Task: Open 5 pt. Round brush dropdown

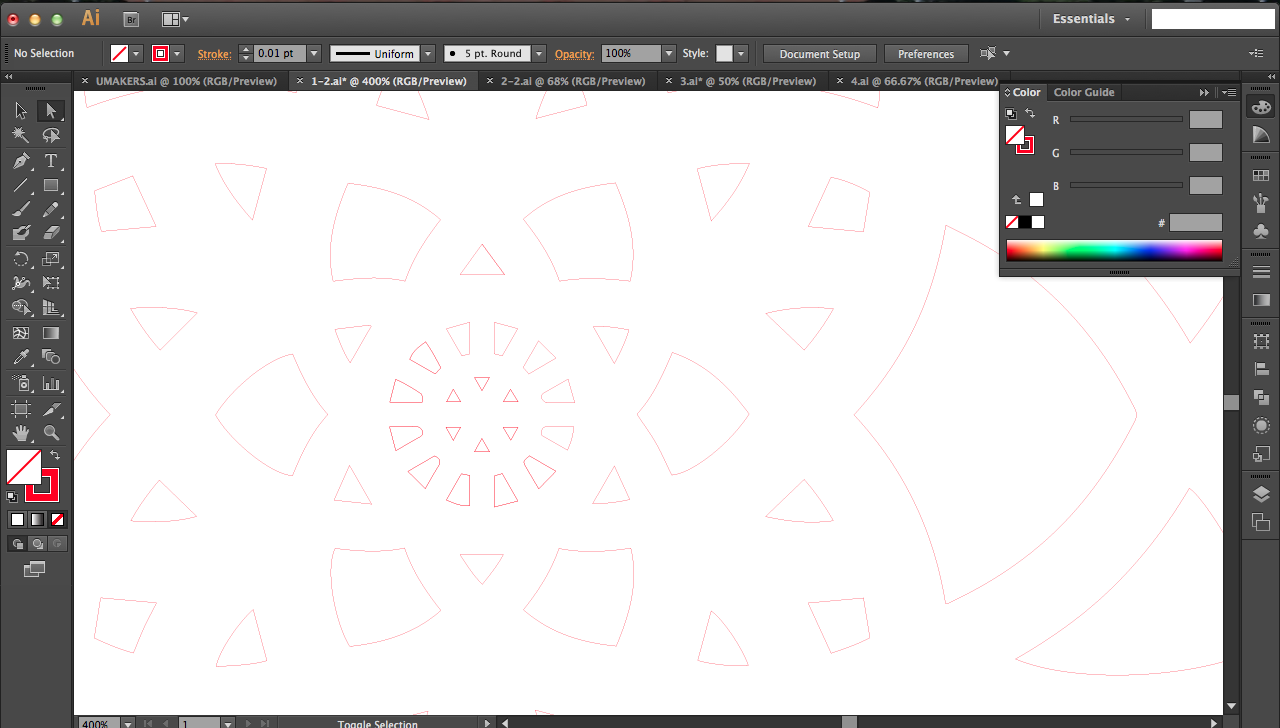Action: click(539, 54)
